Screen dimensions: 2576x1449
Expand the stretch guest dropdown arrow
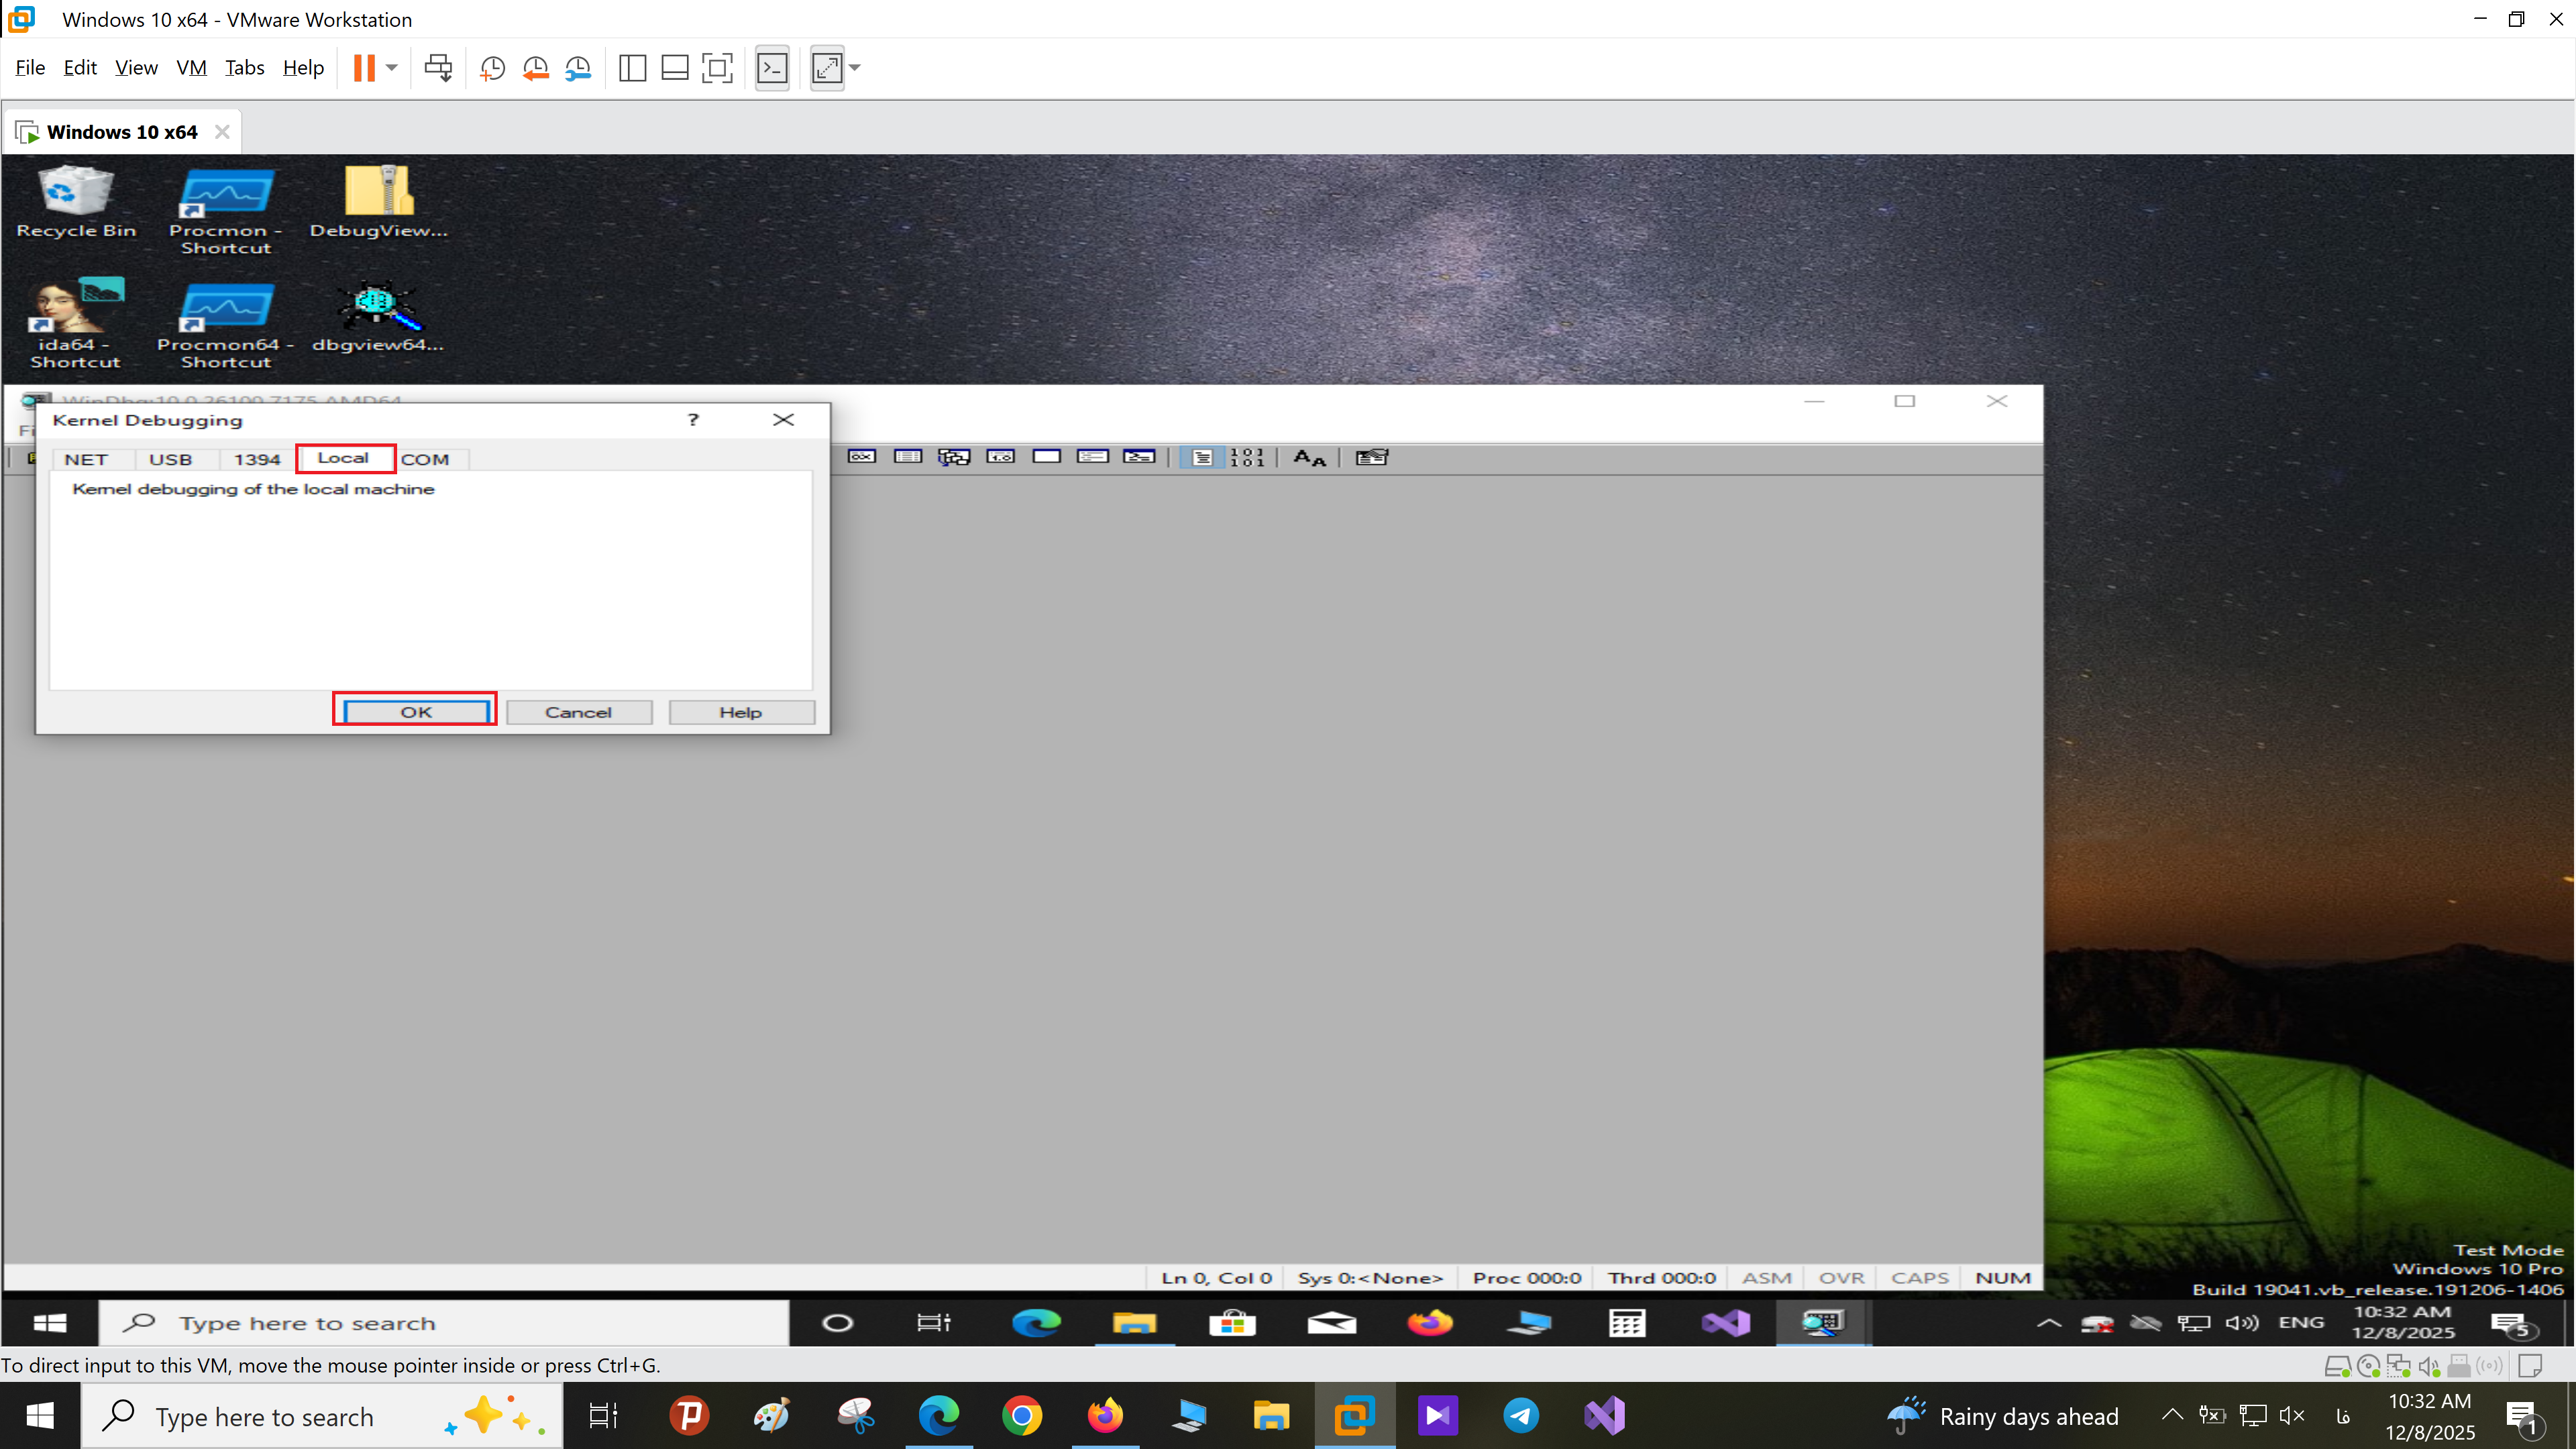pyautogui.click(x=855, y=68)
